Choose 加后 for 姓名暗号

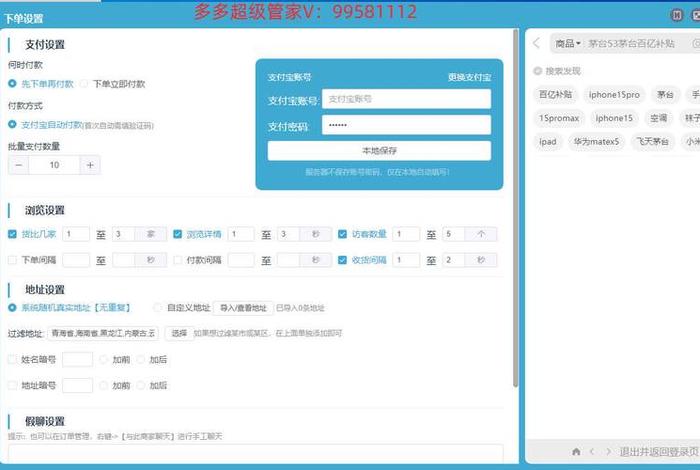pos(141,359)
